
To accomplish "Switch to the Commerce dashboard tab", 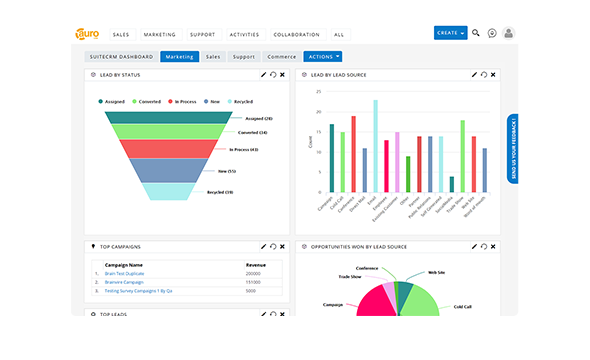I will [282, 56].
